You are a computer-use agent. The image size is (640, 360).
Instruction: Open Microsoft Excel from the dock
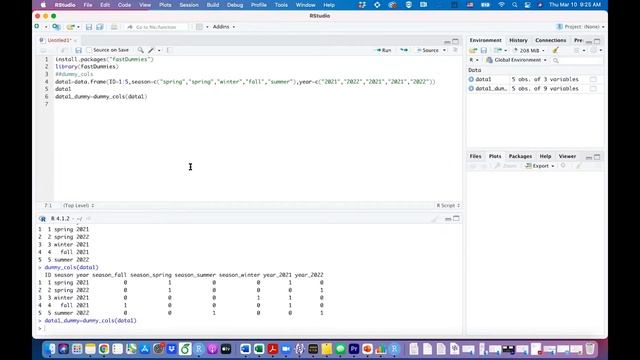pos(259,349)
